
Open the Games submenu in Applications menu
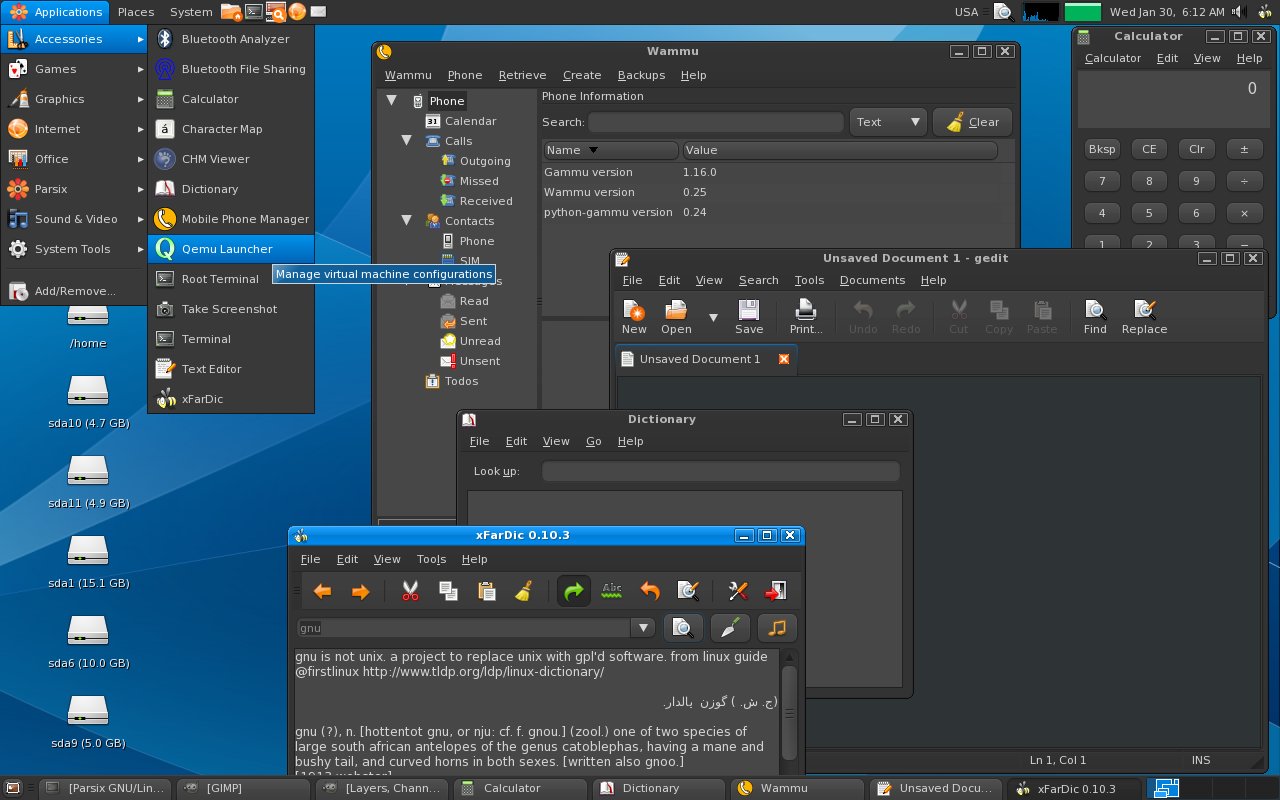74,69
